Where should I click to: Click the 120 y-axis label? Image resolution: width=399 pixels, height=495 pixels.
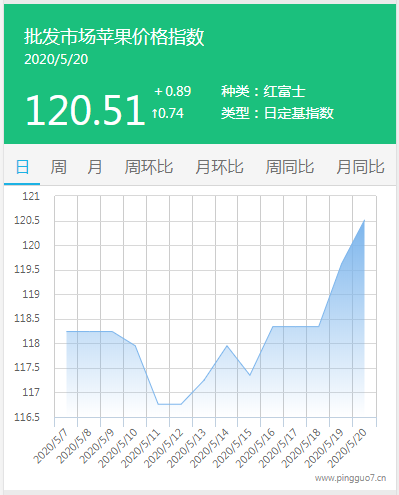(31, 245)
